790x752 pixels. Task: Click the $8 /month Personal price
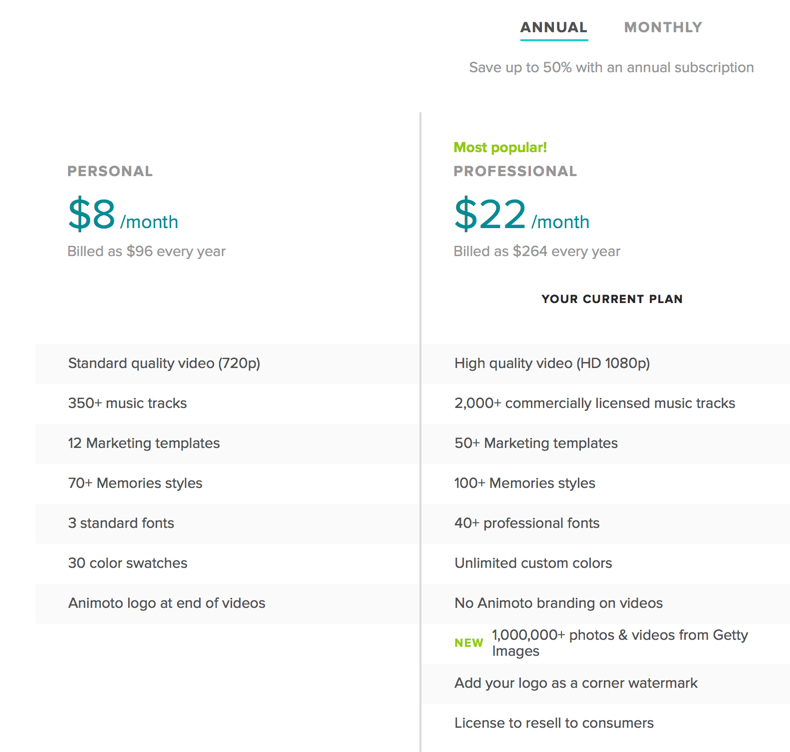pyautogui.click(x=122, y=216)
